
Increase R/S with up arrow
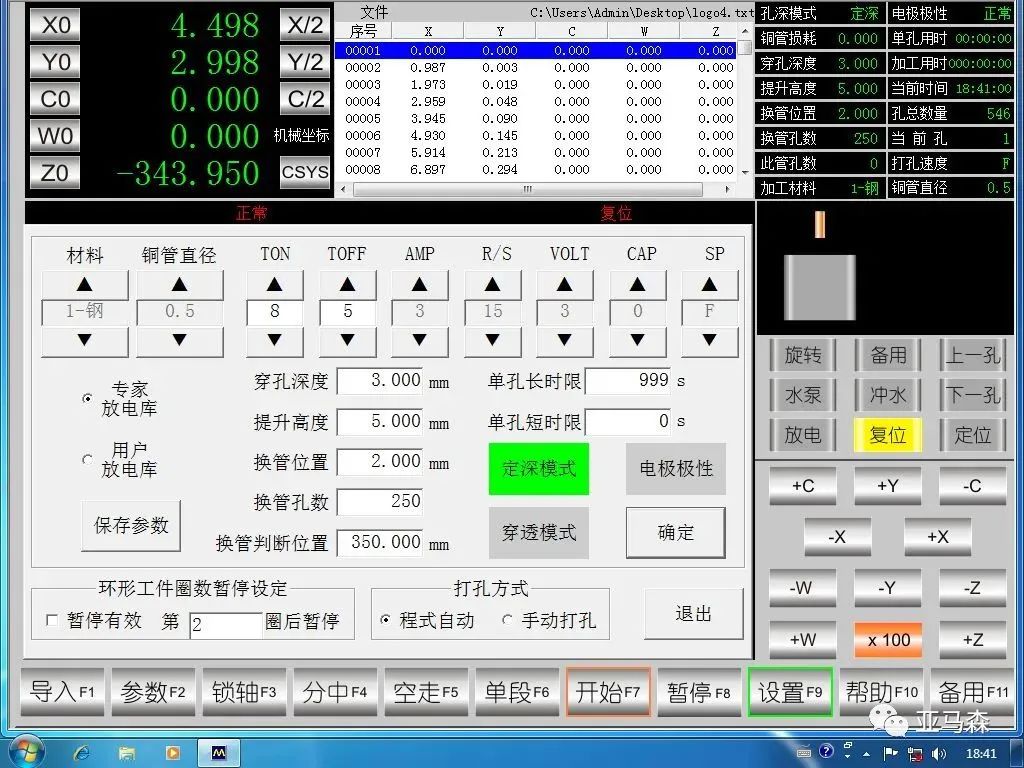click(x=493, y=285)
